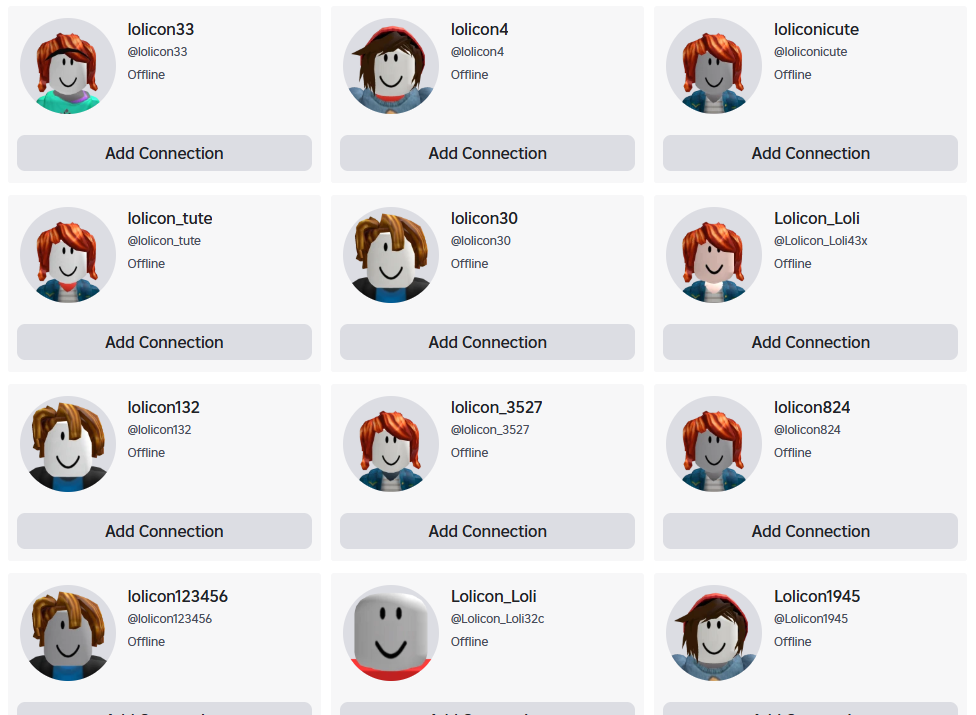Viewport: 976px width, 715px height.
Task: Select the @lolicon_3527 username text
Action: point(490,430)
